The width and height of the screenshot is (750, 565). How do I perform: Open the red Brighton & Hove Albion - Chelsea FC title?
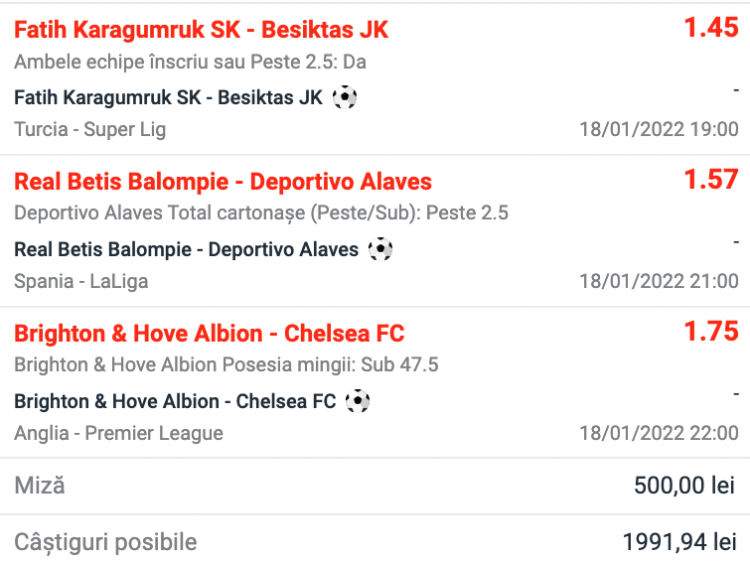coord(209,334)
